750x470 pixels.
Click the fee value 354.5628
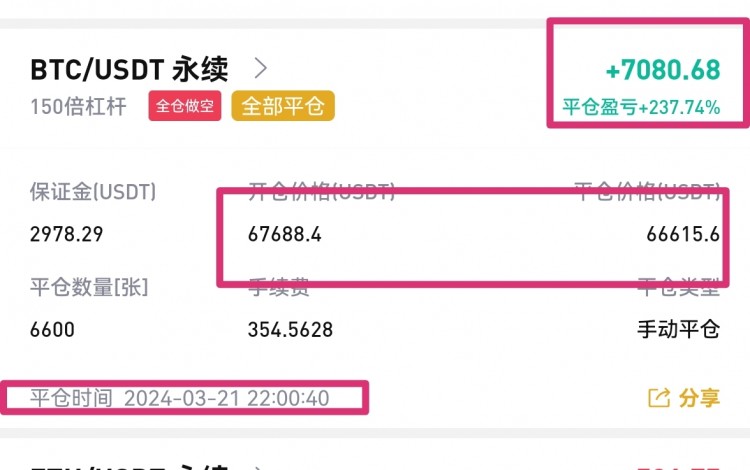point(290,329)
